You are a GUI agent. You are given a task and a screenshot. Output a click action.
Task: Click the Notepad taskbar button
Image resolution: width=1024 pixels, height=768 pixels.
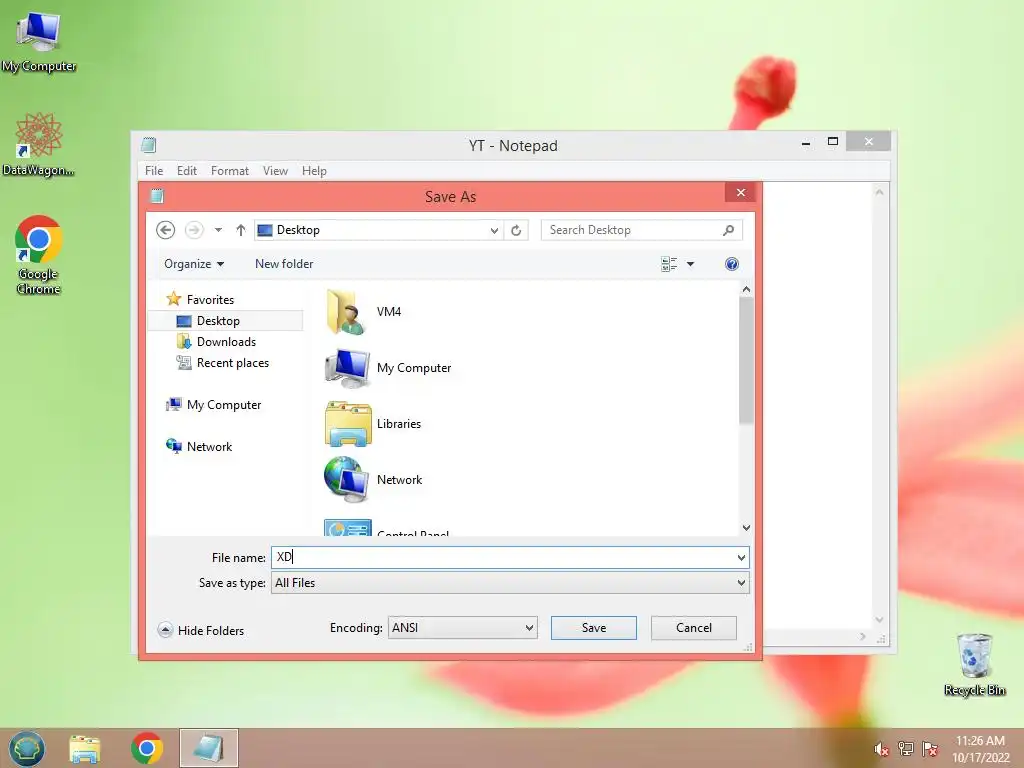209,748
